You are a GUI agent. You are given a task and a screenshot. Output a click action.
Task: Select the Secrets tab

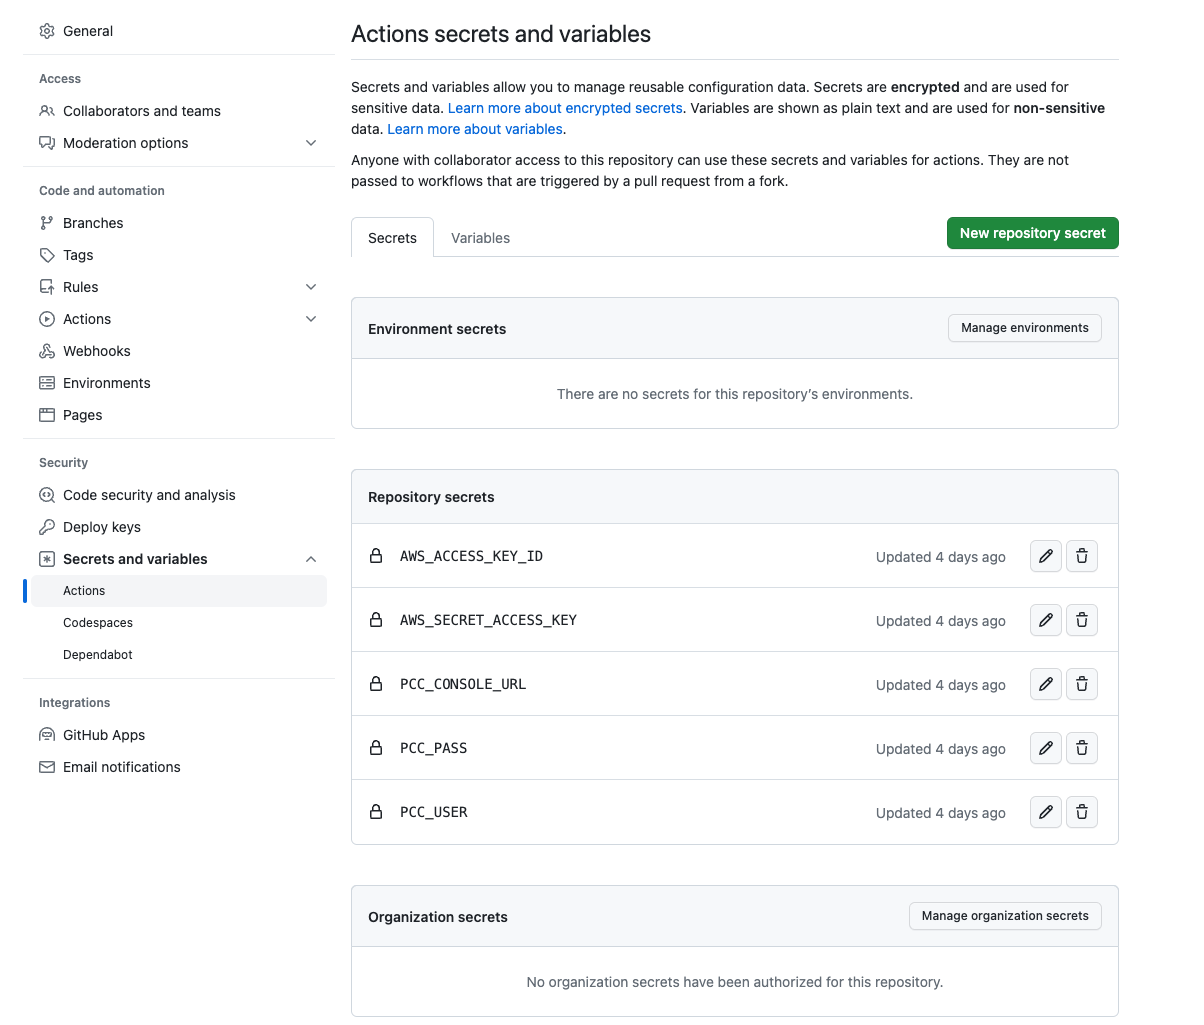(x=392, y=238)
